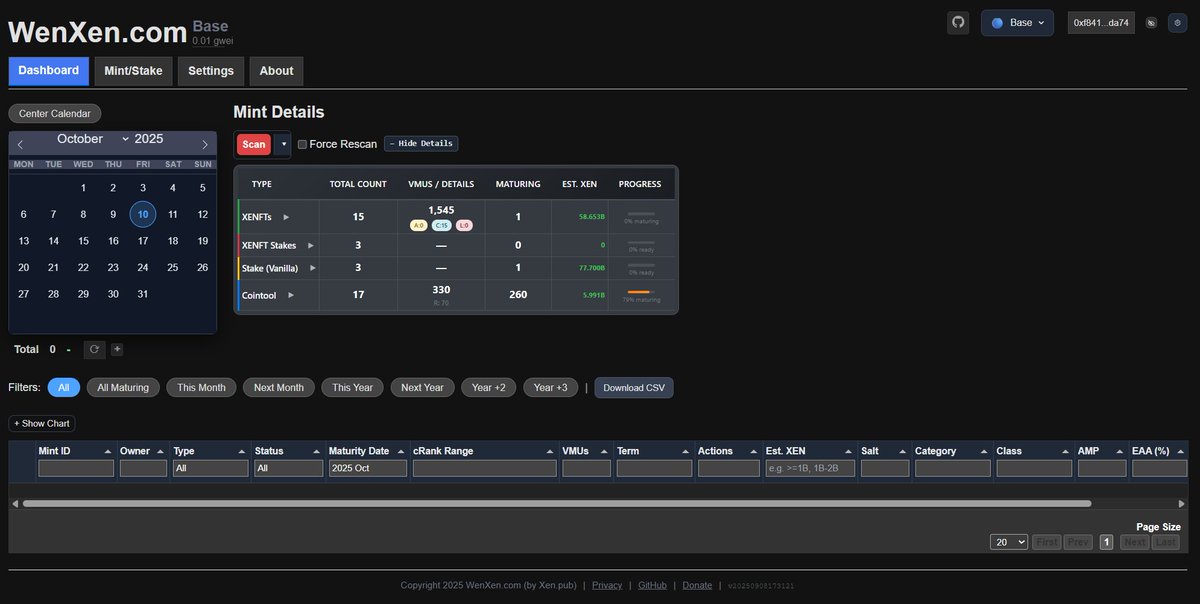The width and height of the screenshot is (1200, 604).
Task: Select the All filter pill
Action: point(63,387)
